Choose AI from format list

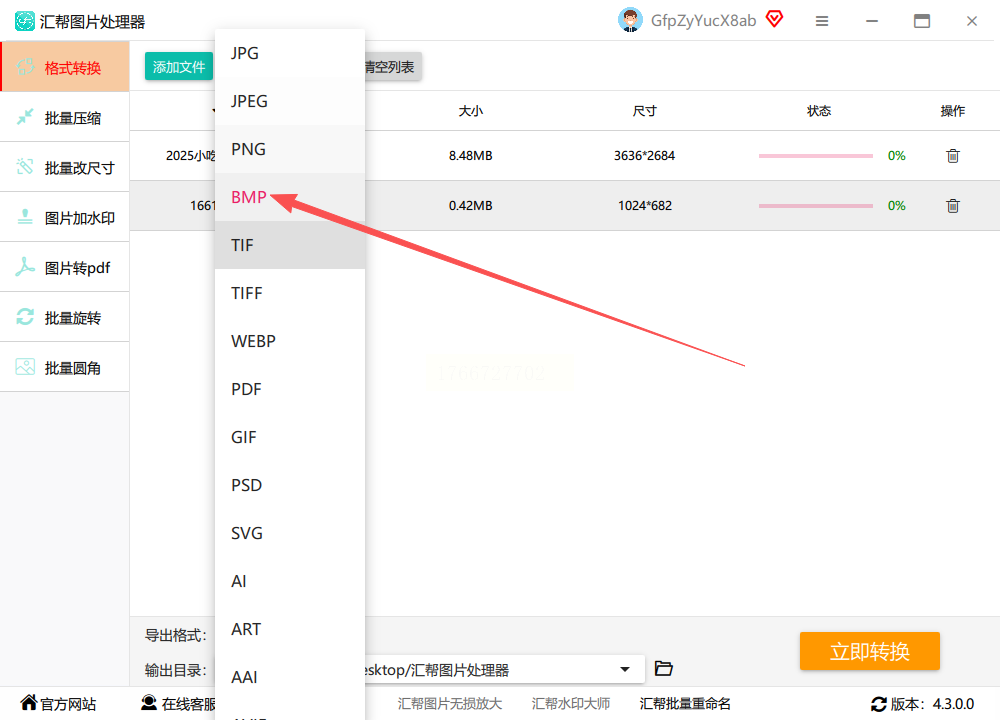pos(290,582)
